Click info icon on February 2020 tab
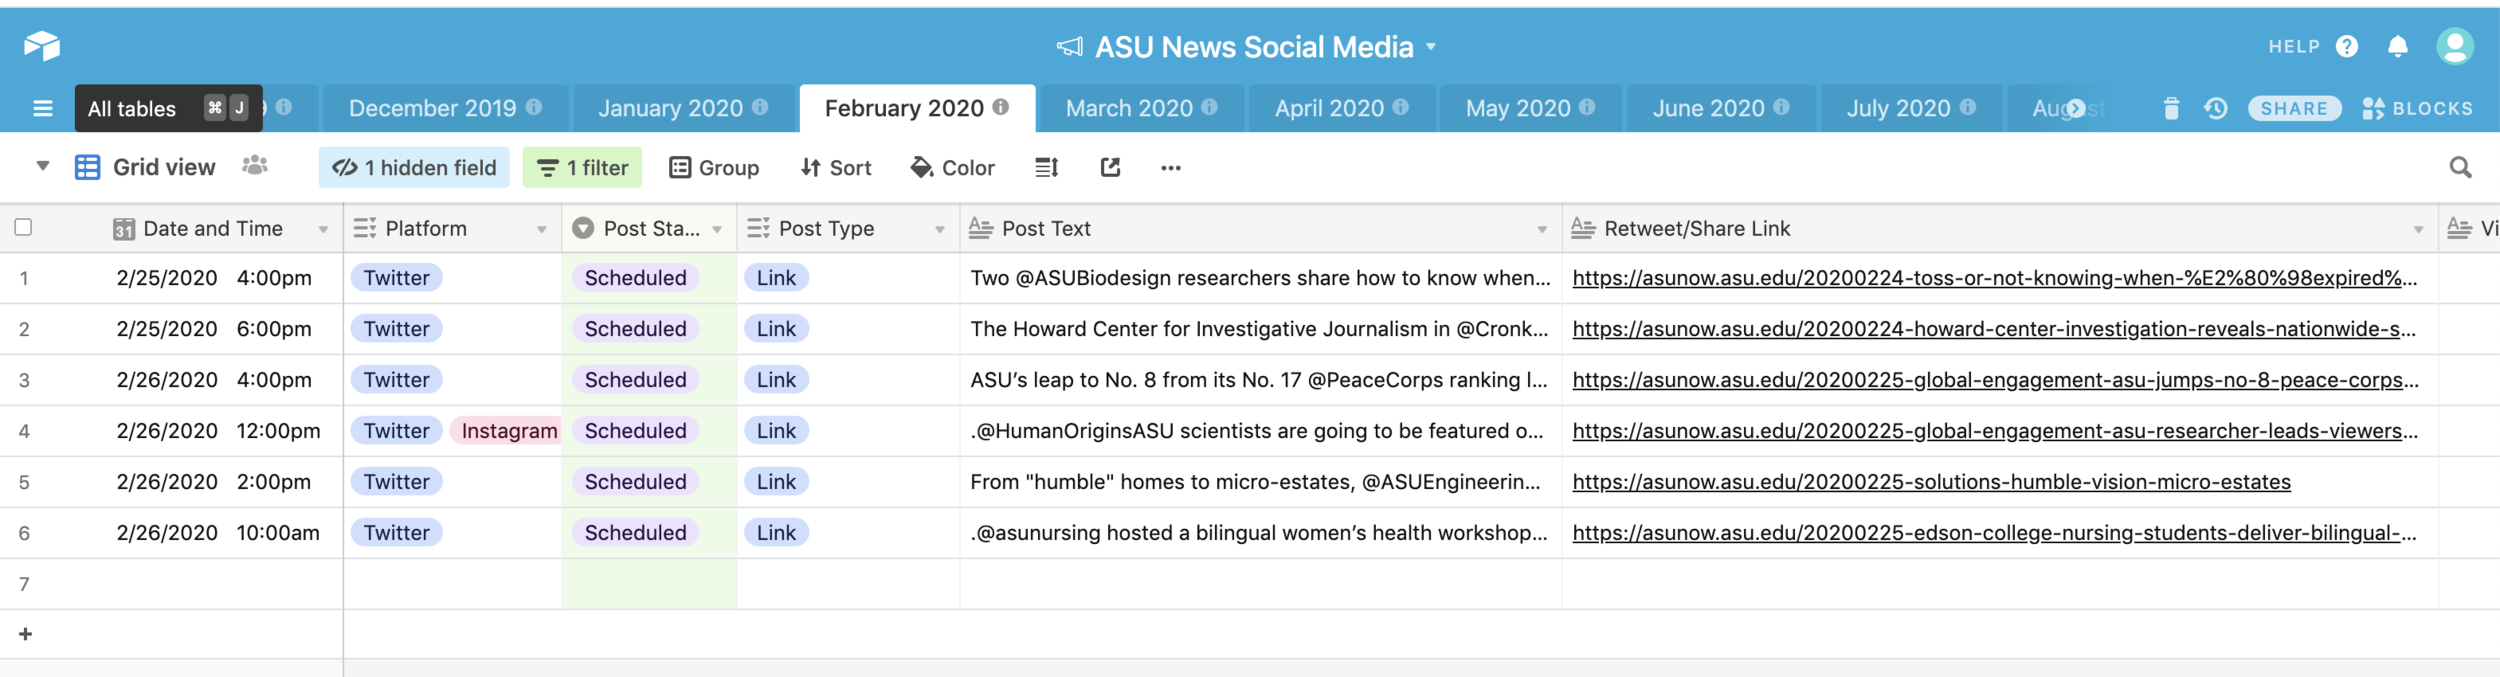Image resolution: width=2500 pixels, height=677 pixels. (x=1001, y=107)
